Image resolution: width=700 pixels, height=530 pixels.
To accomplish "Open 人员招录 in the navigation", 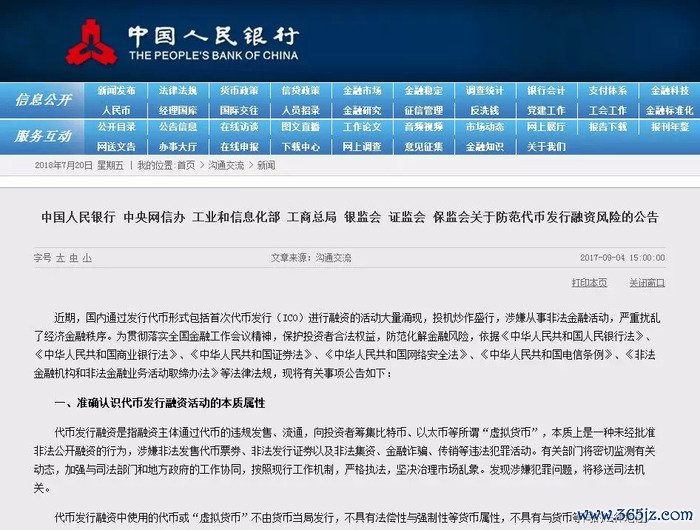I will click(300, 110).
